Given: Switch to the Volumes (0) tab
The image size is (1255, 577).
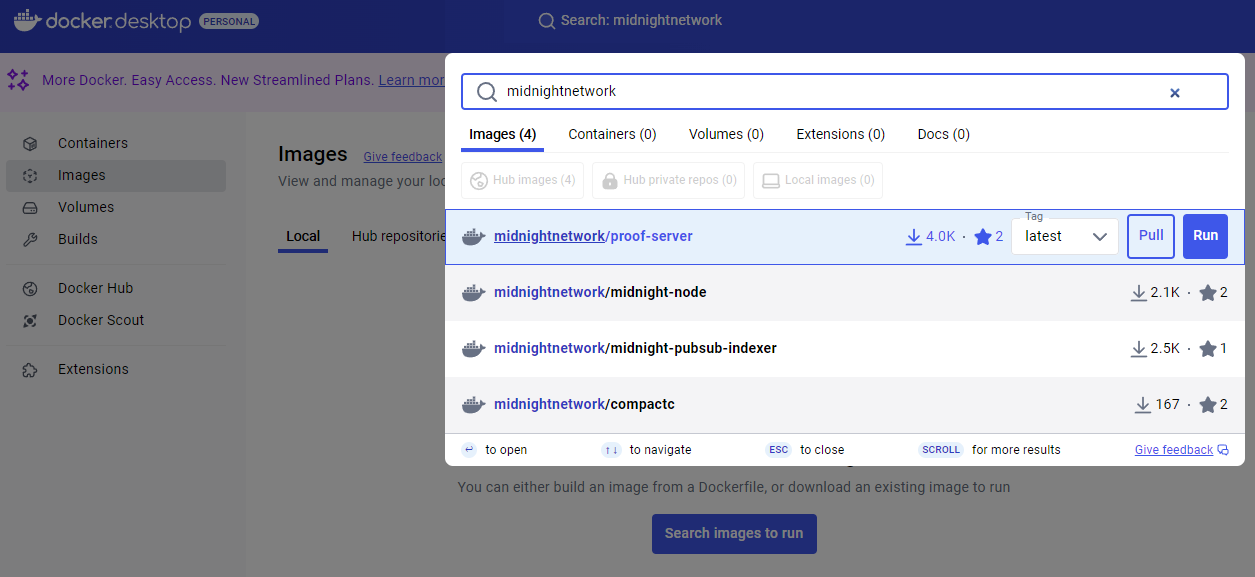Looking at the screenshot, I should point(726,134).
